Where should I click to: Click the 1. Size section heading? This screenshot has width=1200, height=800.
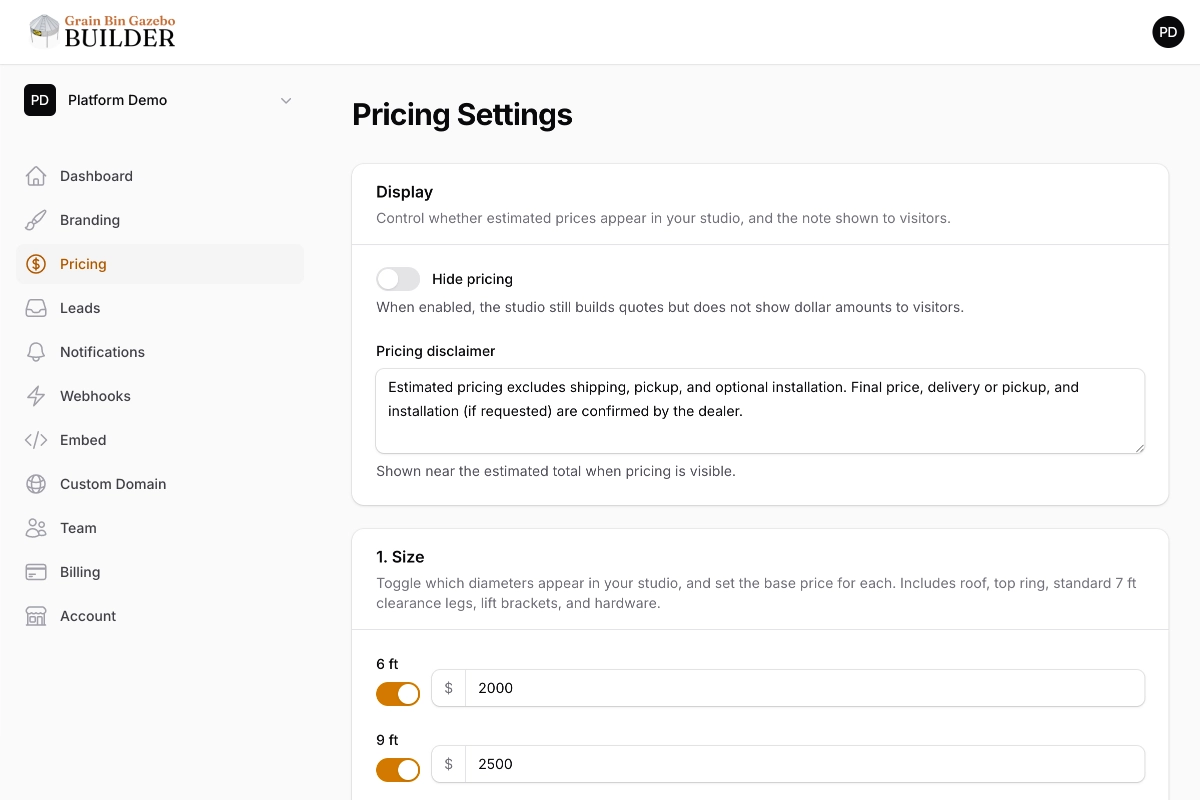click(x=400, y=557)
